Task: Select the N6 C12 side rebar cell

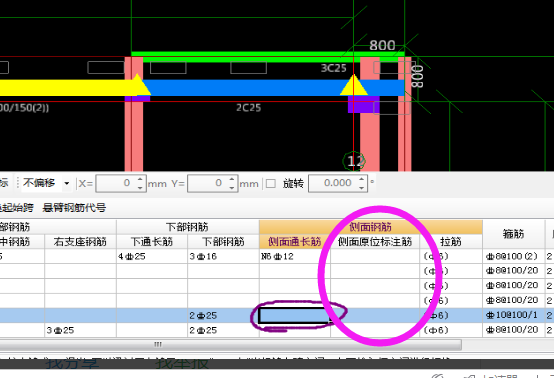Action: (294, 256)
